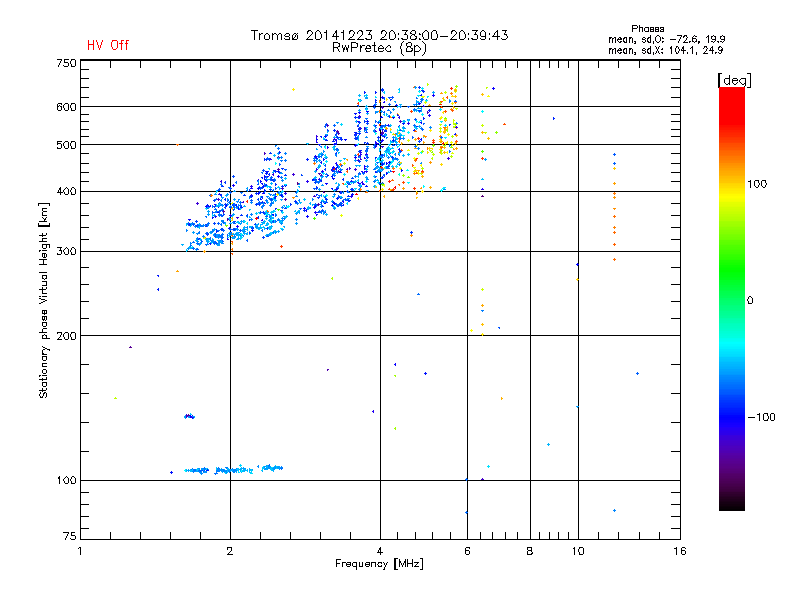Click the long E-layer trace near 100 km
The image size is (800, 600).
[234, 469]
